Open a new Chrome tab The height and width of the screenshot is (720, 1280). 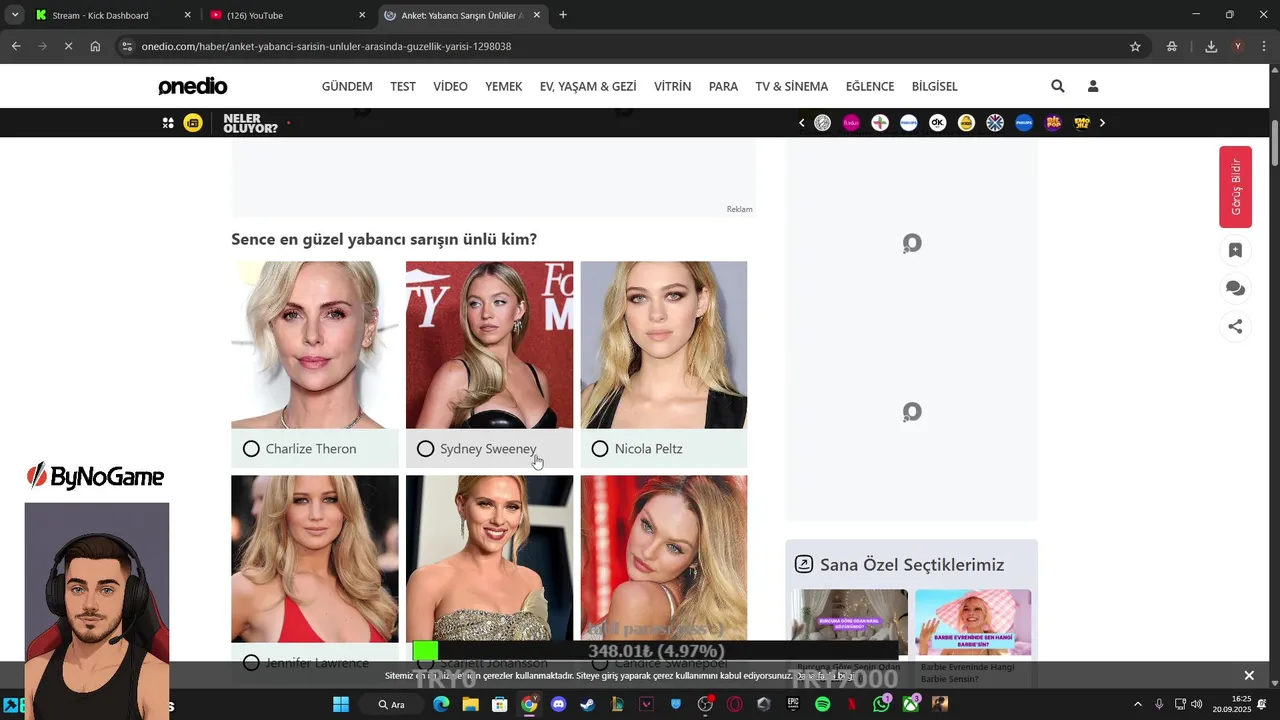point(563,15)
